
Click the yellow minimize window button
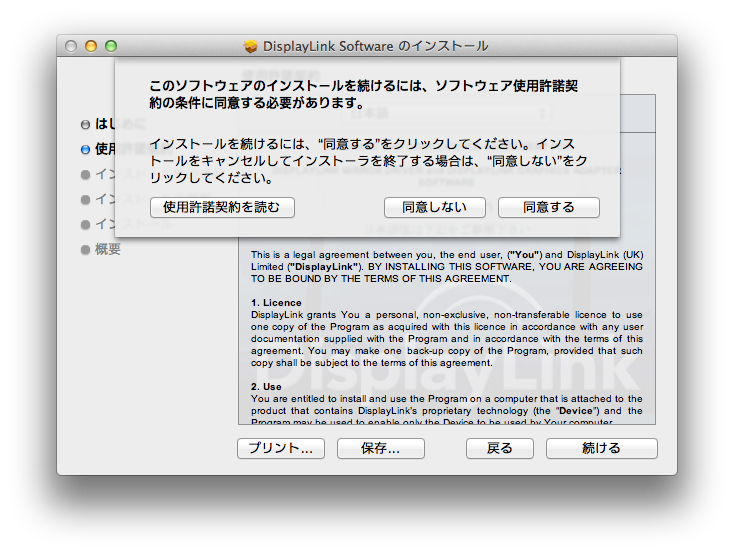pyautogui.click(x=91, y=46)
